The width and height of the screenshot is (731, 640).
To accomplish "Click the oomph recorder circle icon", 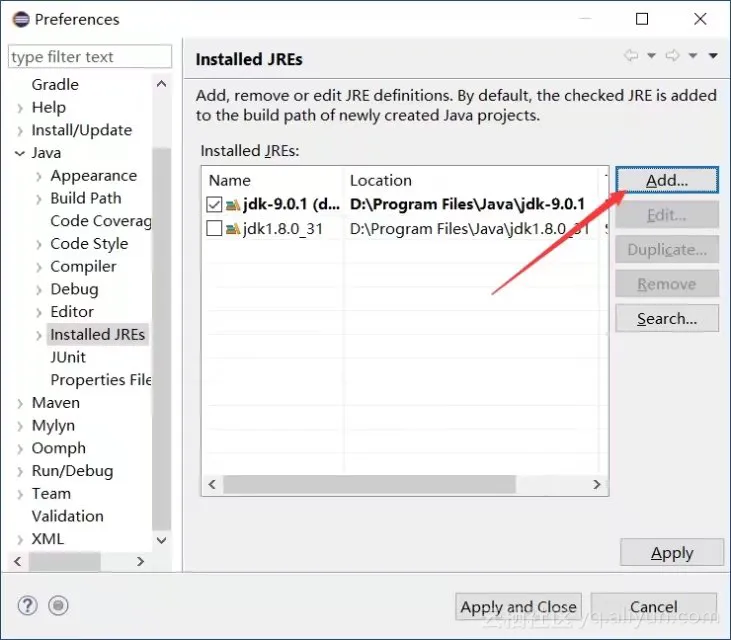I will click(x=58, y=606).
